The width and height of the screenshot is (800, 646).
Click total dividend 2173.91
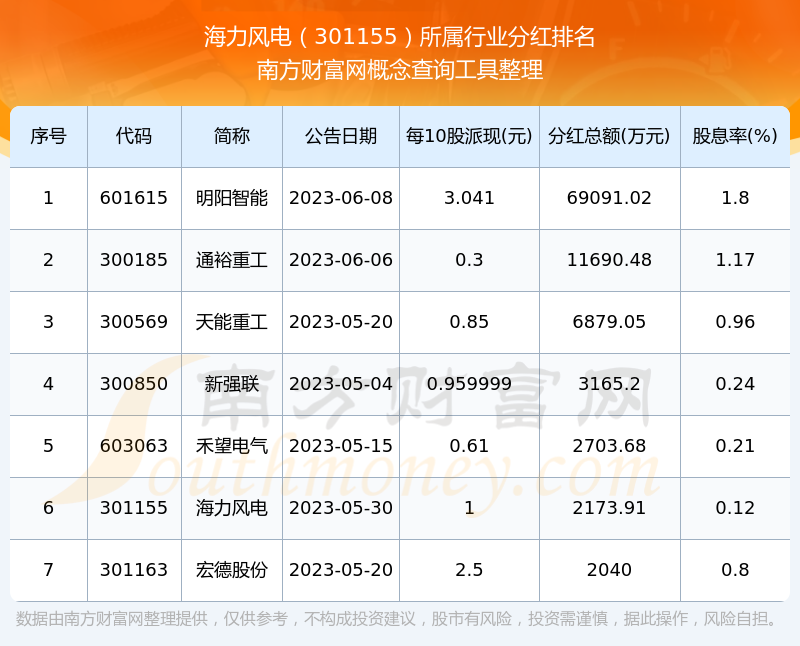click(609, 508)
